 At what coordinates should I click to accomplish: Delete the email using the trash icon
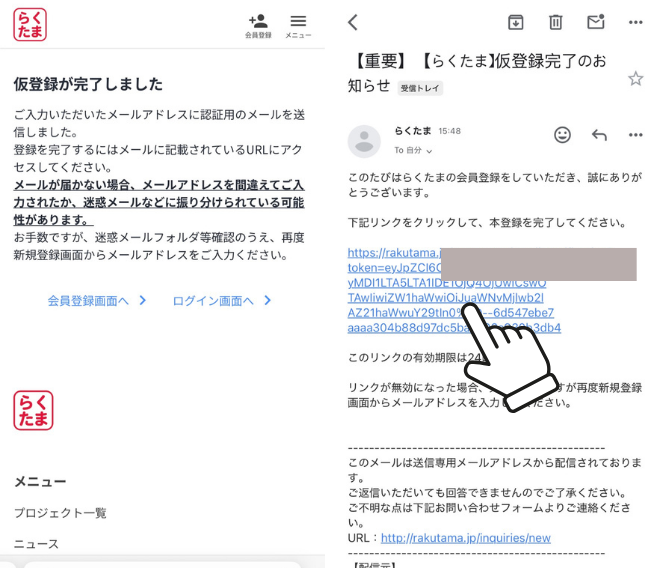point(556,22)
